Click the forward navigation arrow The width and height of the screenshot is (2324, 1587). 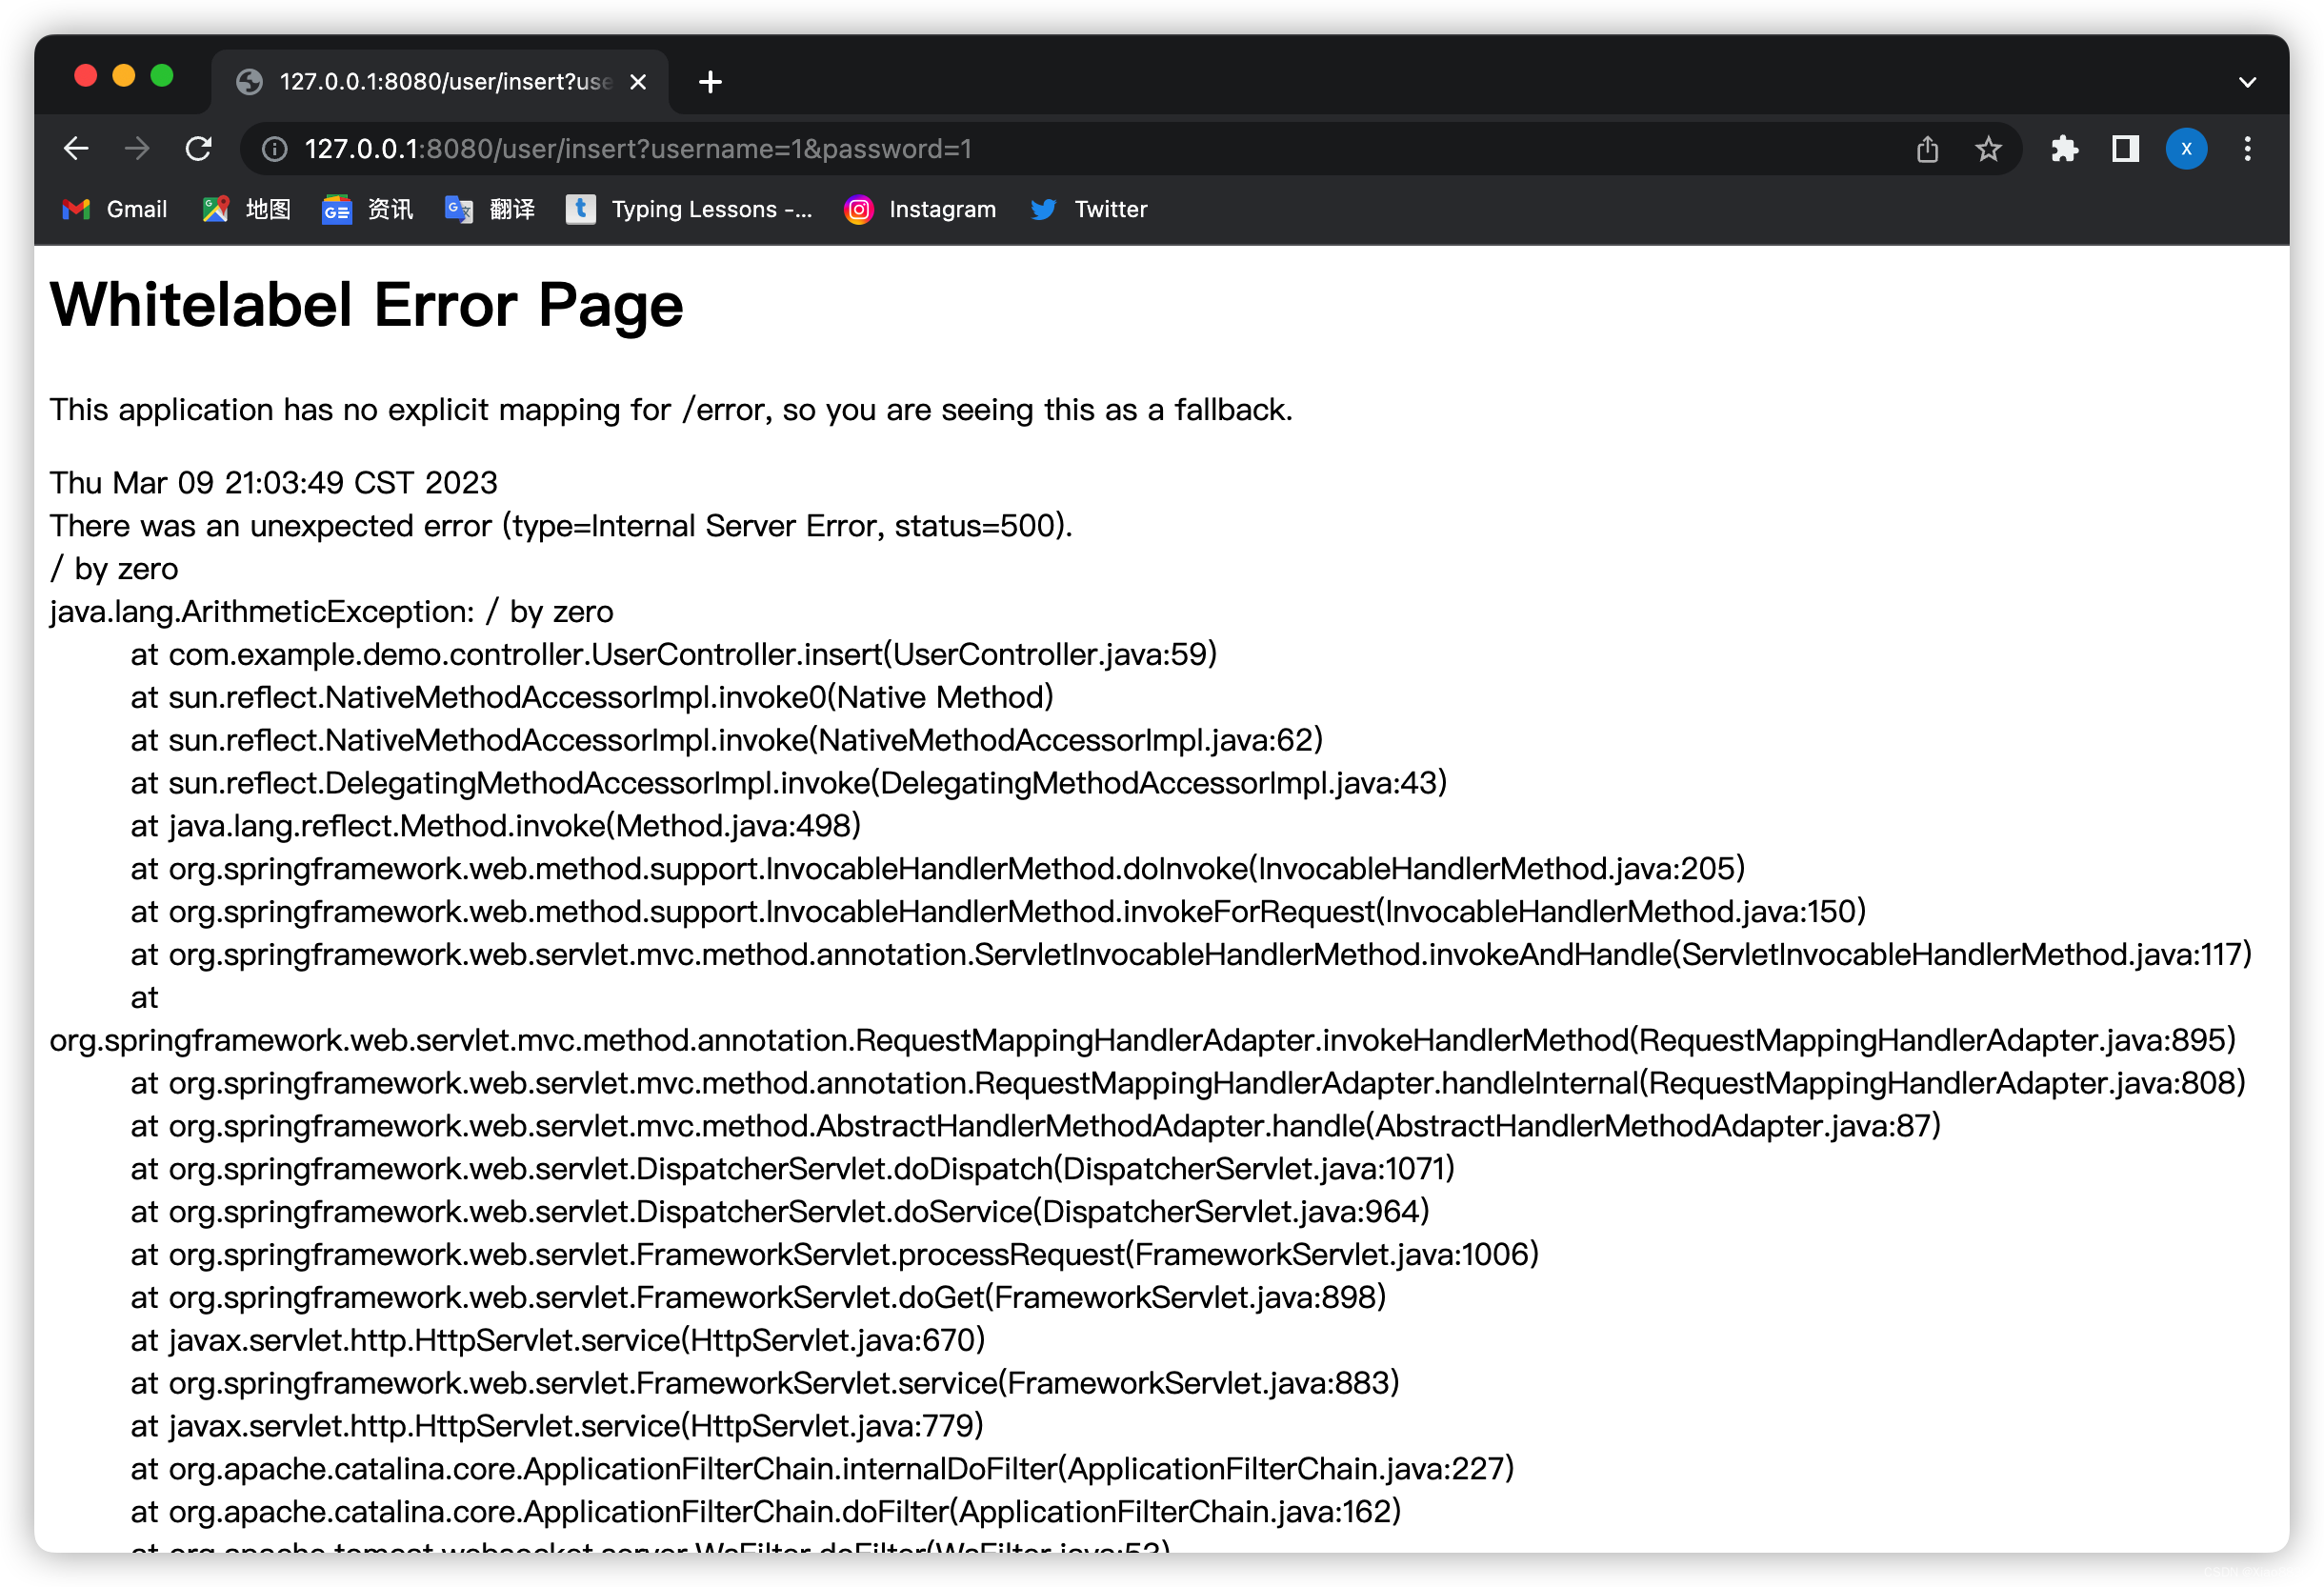point(137,149)
